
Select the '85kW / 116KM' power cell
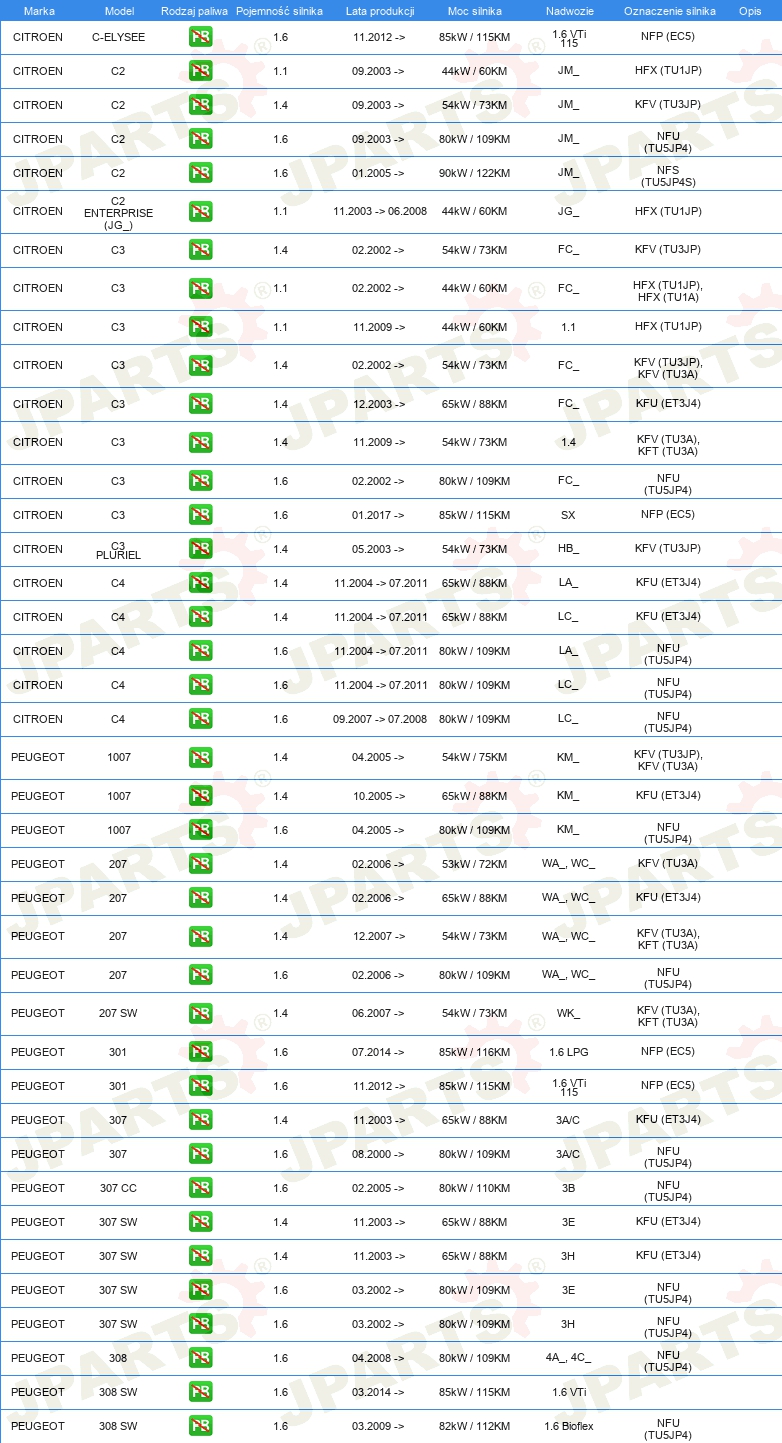point(475,1052)
